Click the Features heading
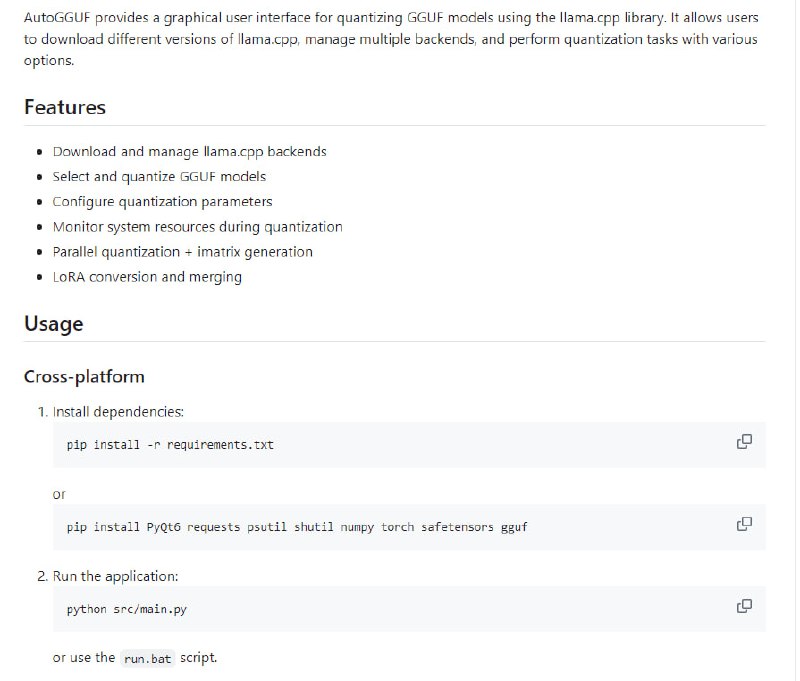This screenshot has height=681, width=800. tap(65, 107)
